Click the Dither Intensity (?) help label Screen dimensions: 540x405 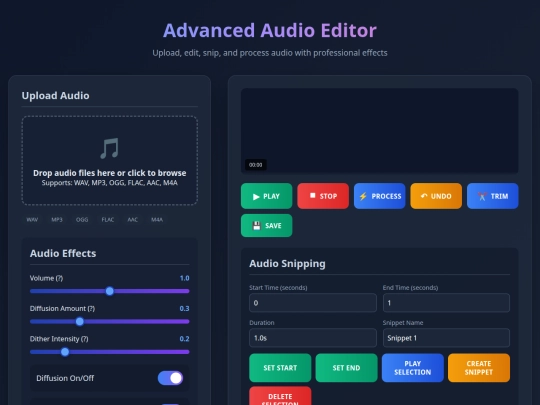pyautogui.click(x=59, y=339)
